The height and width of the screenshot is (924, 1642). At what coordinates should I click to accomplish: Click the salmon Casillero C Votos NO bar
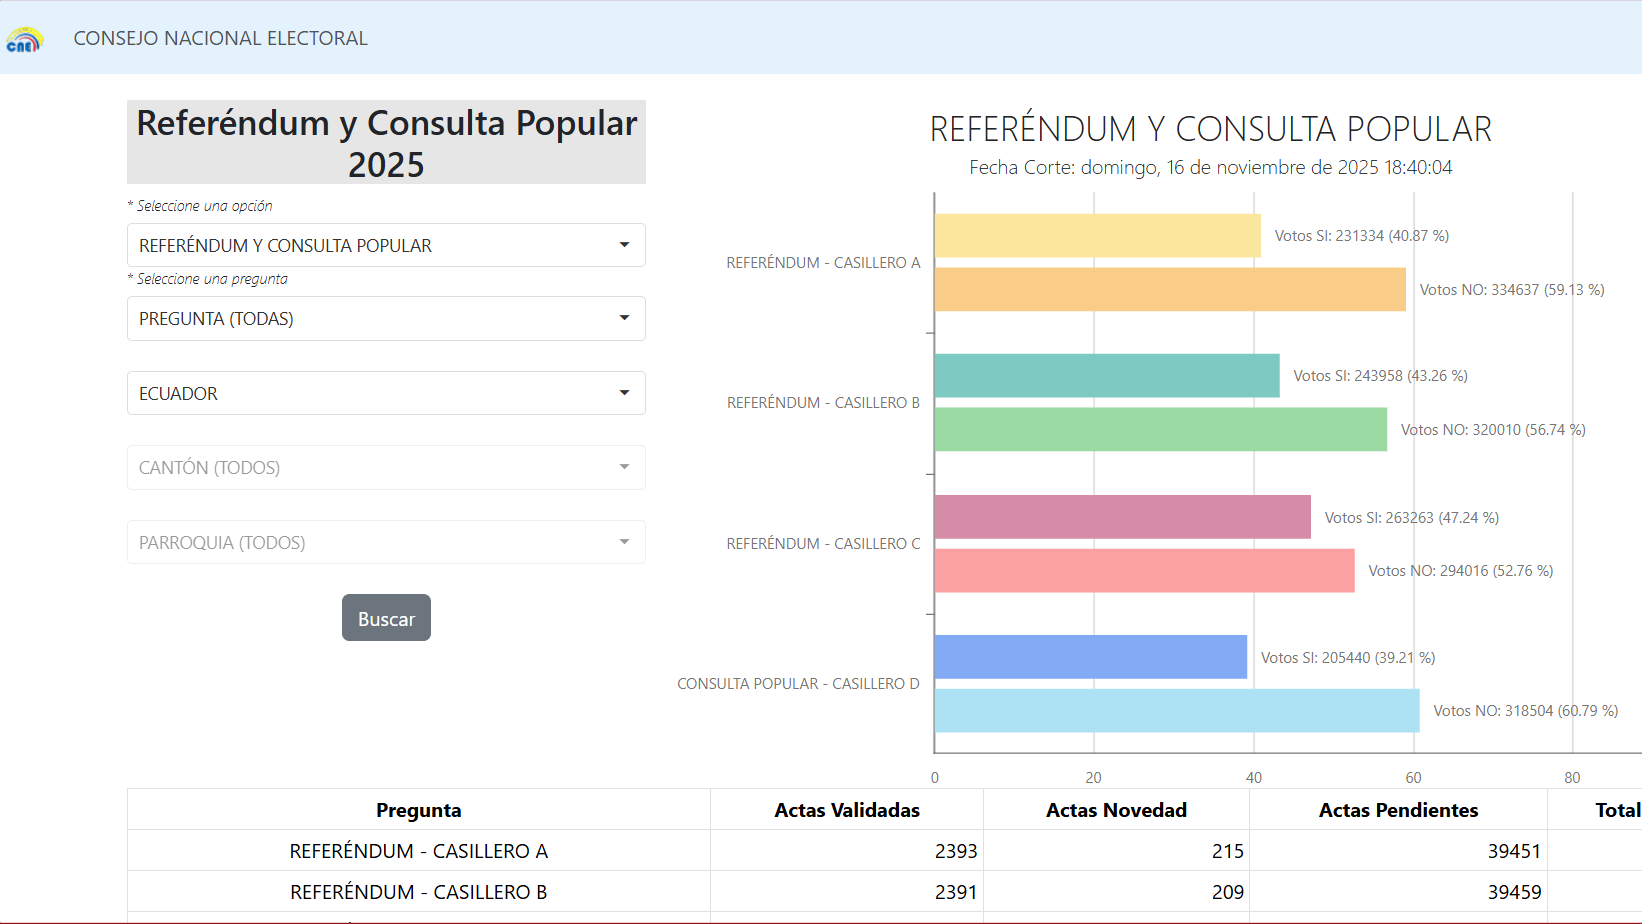pyautogui.click(x=1144, y=570)
